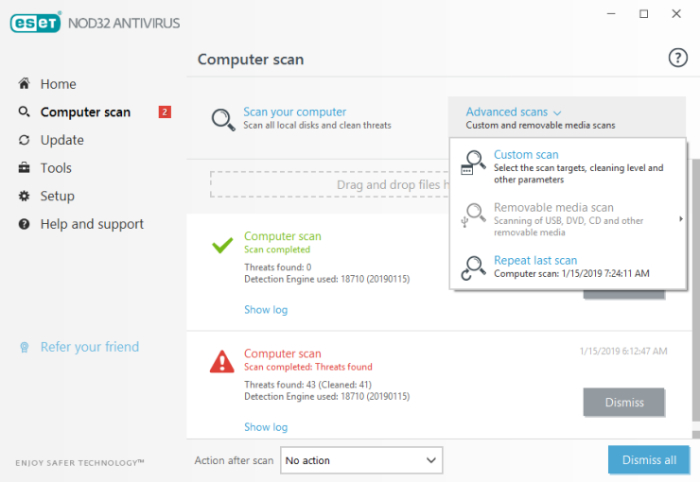Viewport: 700px width, 482px height.
Task: Start Scan your computer
Action: 295,112
